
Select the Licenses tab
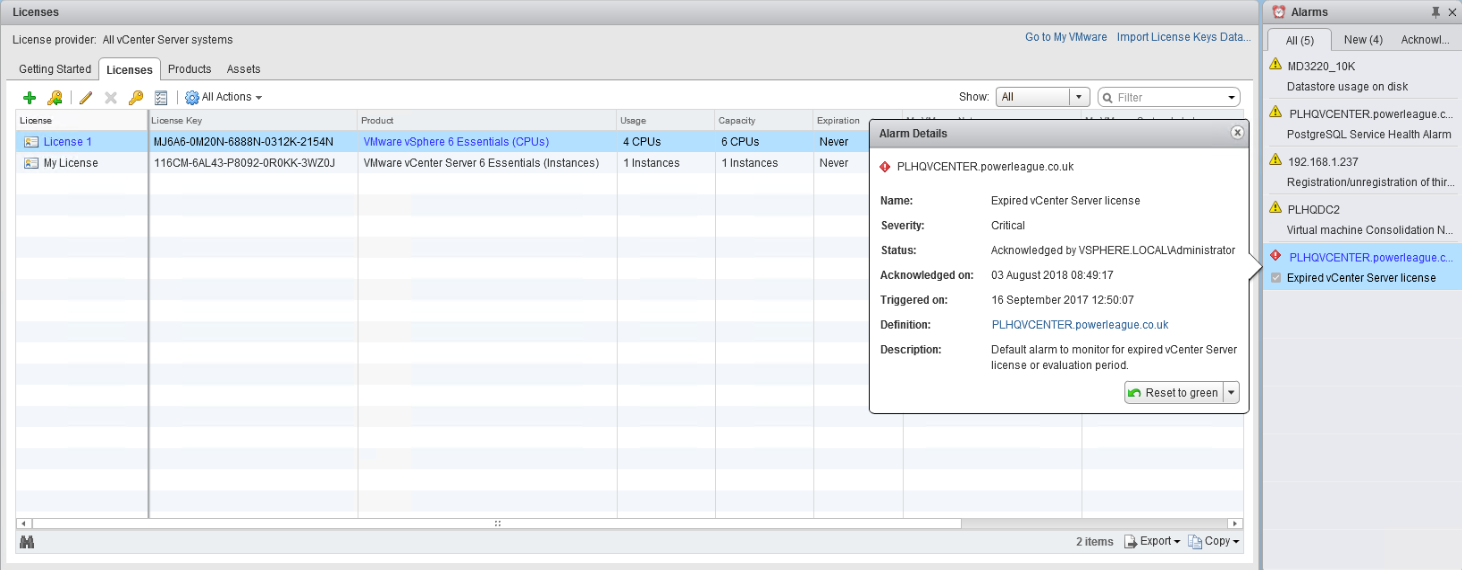point(129,69)
